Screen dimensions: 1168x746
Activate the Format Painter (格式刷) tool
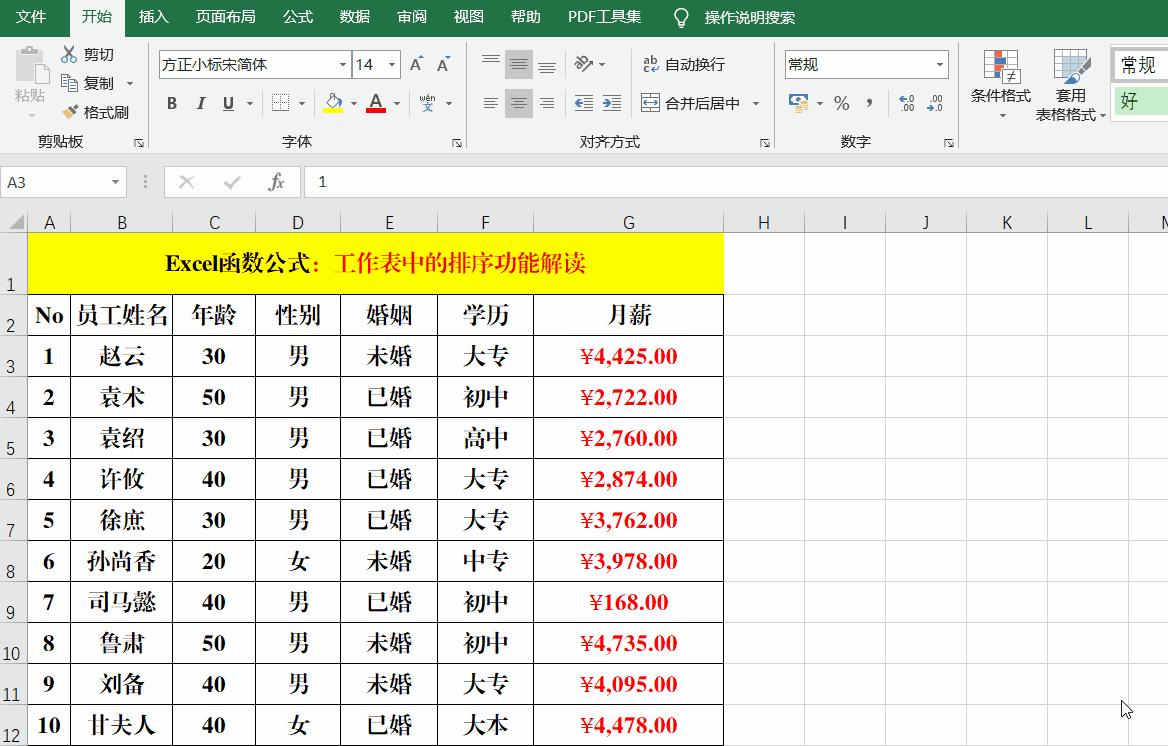(x=100, y=111)
